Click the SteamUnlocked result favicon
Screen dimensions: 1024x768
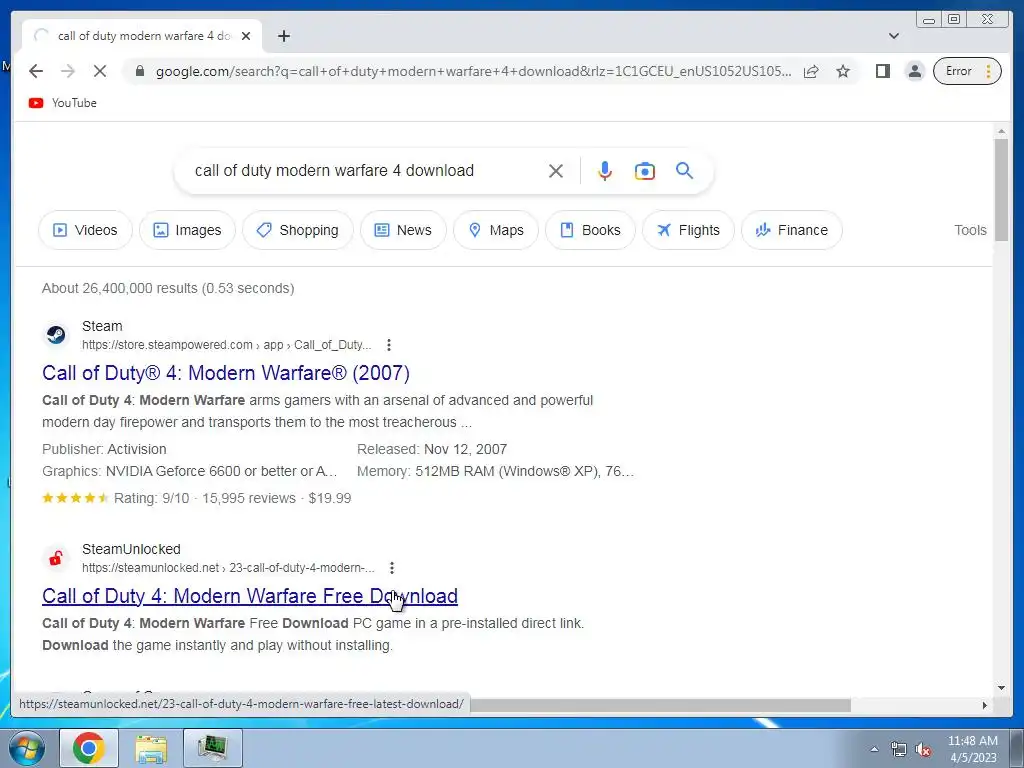(56, 558)
